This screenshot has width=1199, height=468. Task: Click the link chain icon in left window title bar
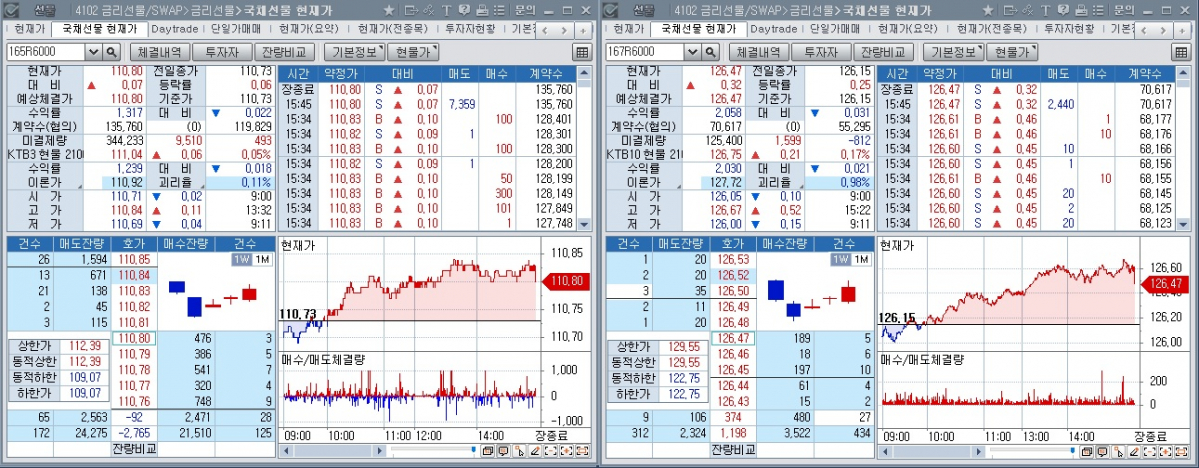pos(428,11)
